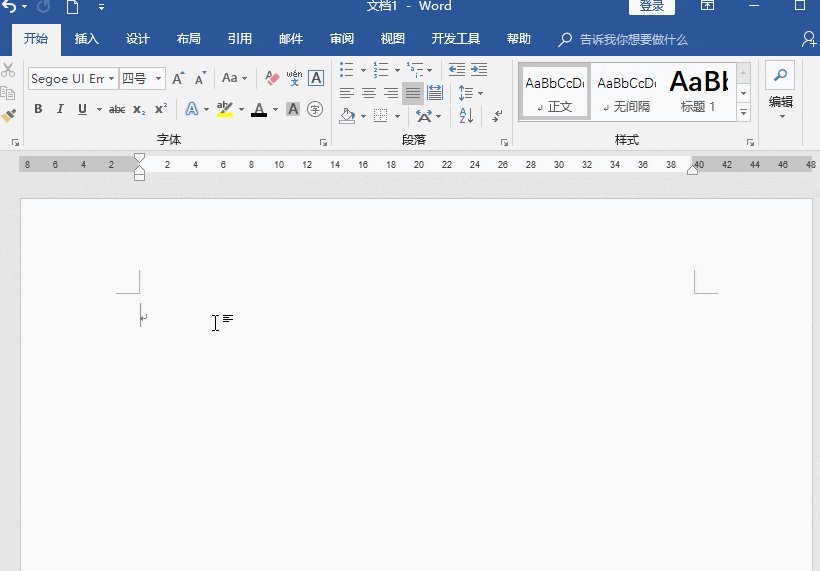820x571 pixels.
Task: Apply the 标题 1 style
Action: click(698, 92)
